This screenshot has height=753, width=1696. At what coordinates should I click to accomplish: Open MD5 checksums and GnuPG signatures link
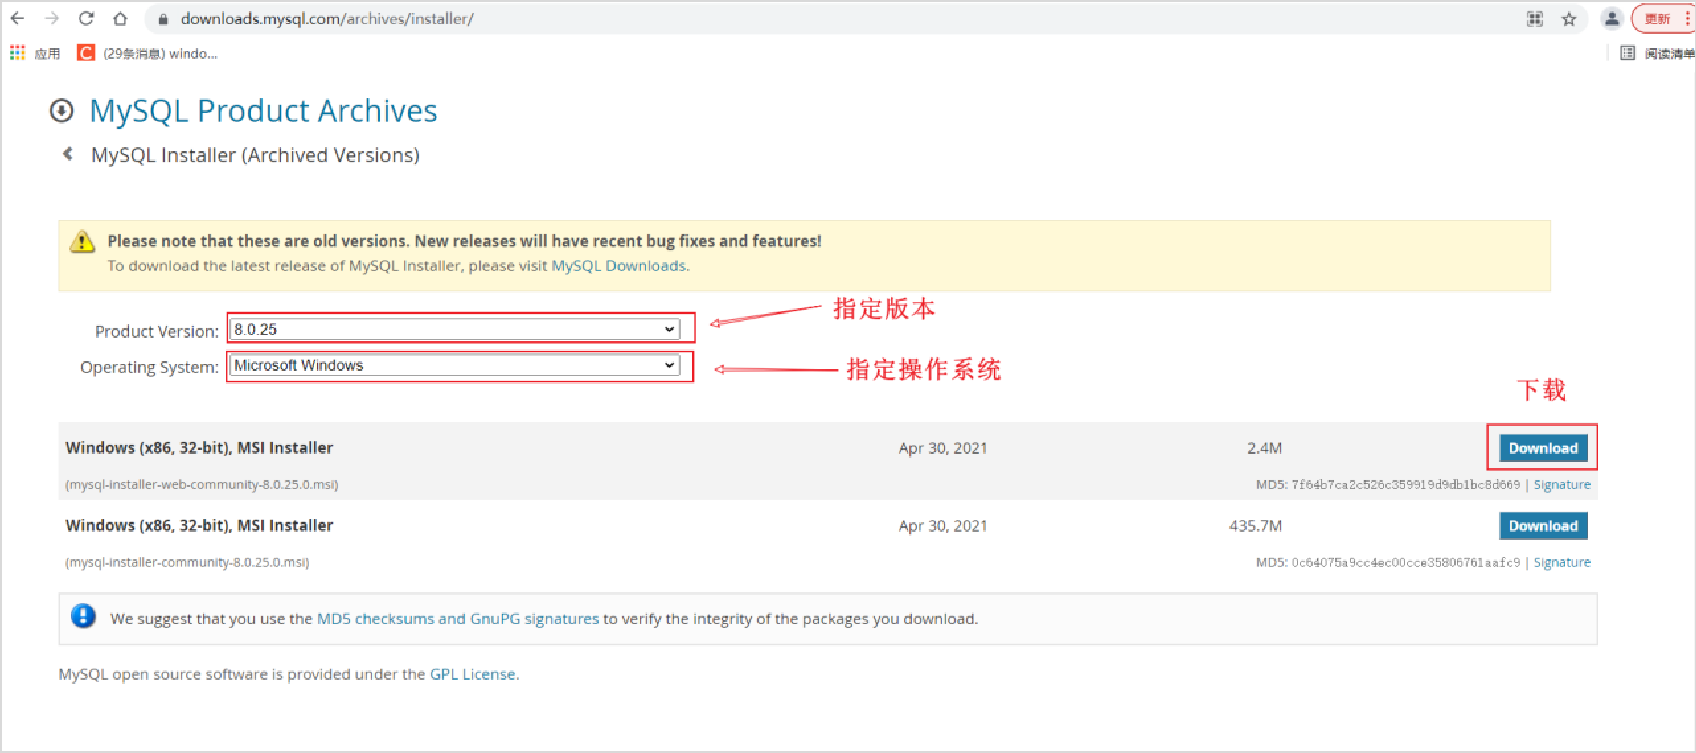[x=458, y=619]
